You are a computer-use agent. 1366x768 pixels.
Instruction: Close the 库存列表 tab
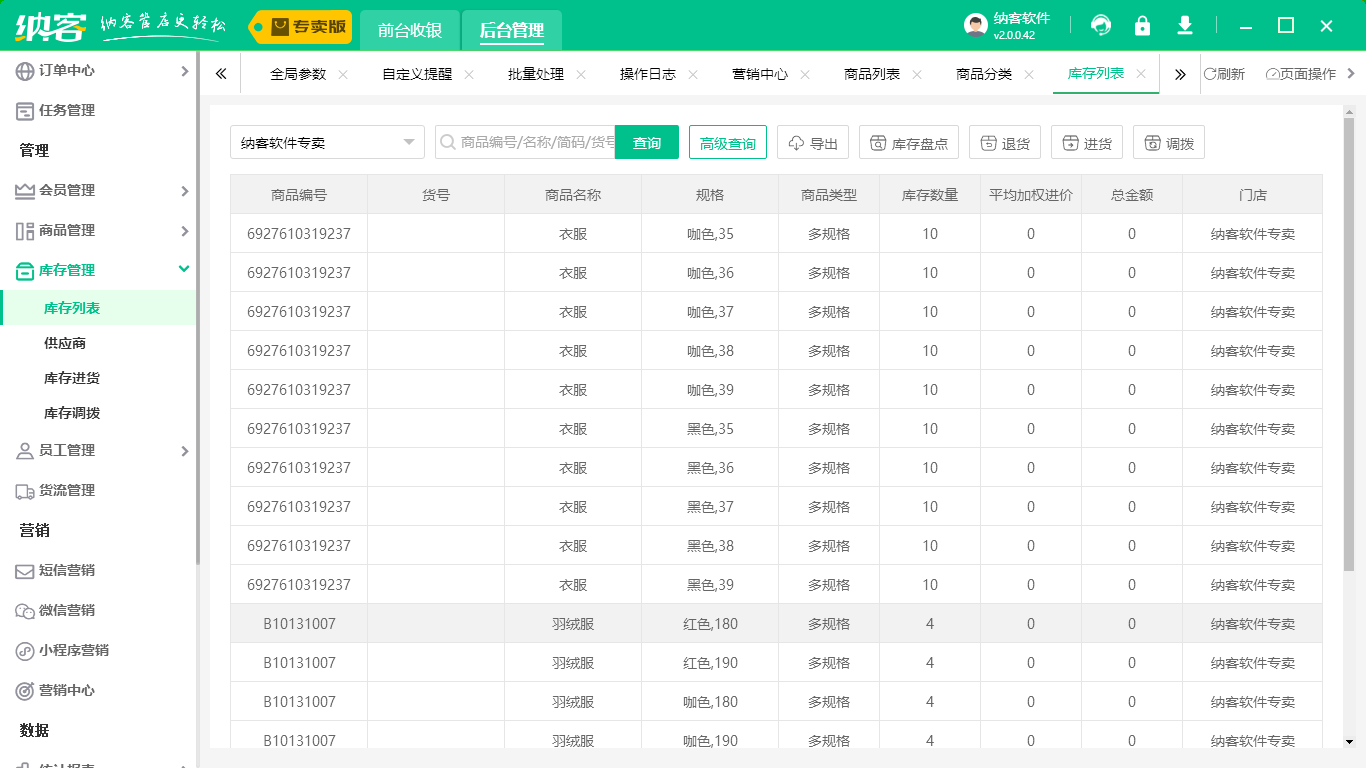1141,74
